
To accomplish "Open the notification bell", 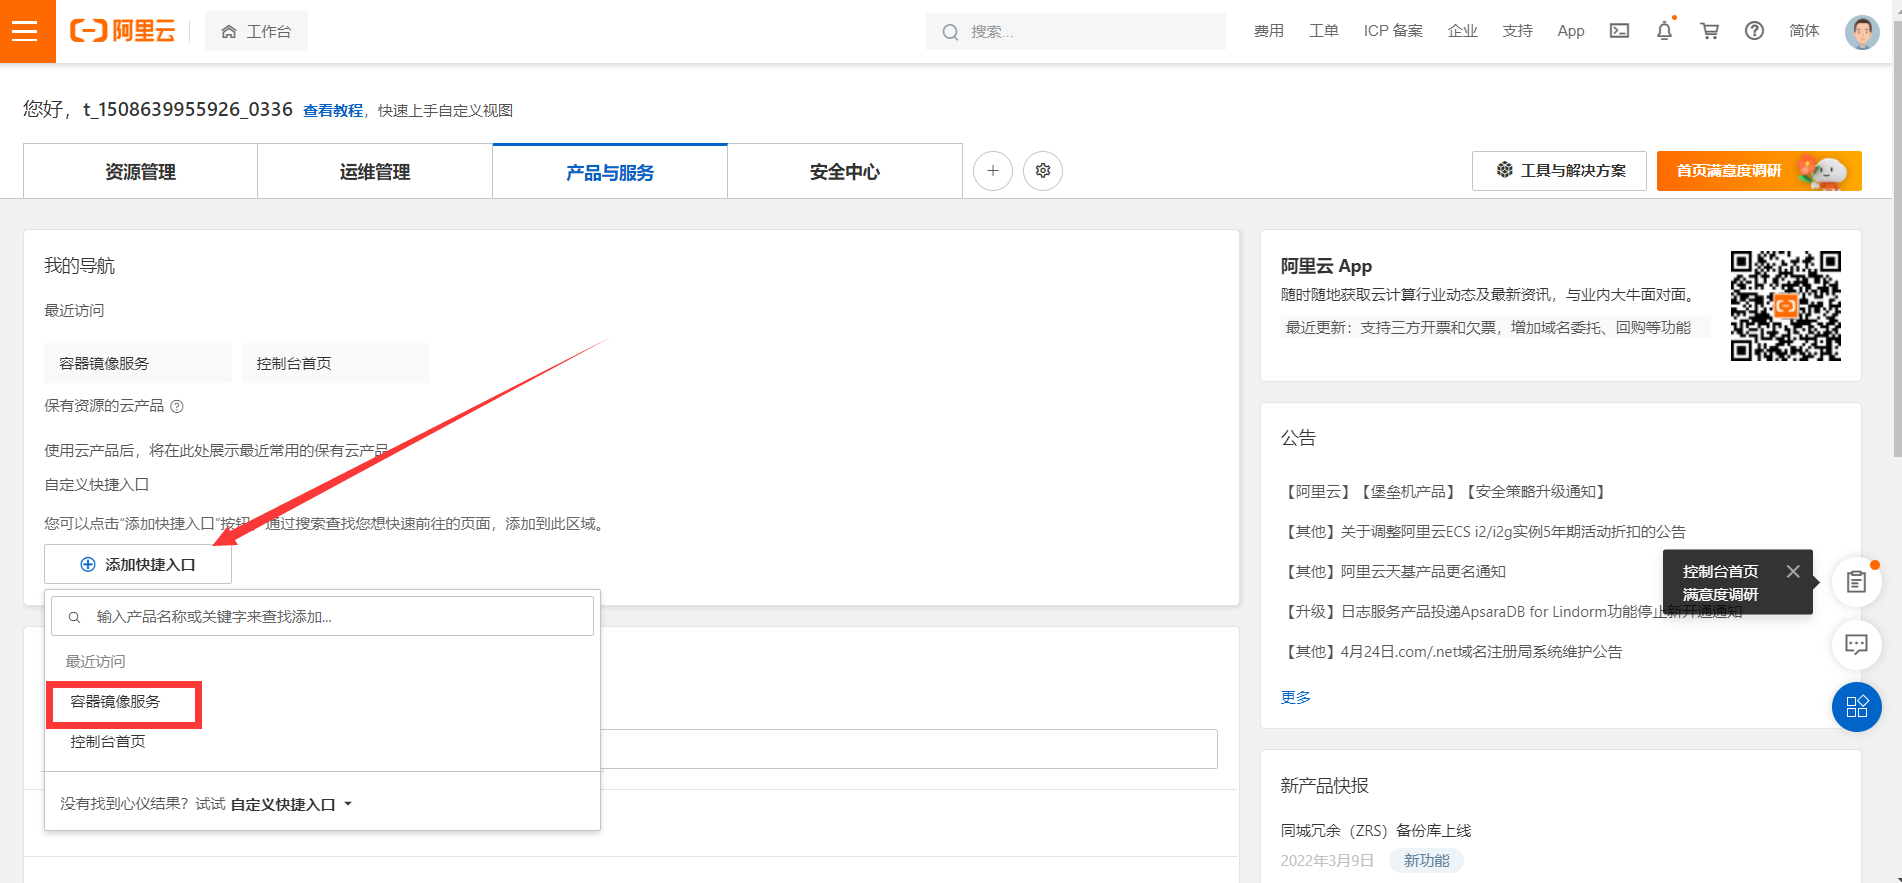I will click(x=1664, y=31).
